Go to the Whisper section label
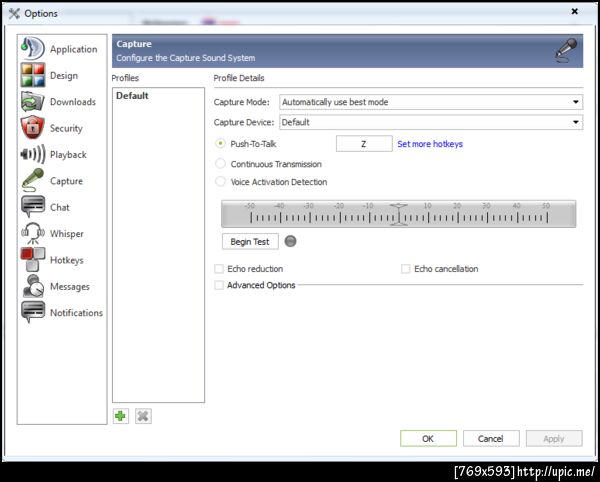The height and width of the screenshot is (482, 600). point(67,234)
